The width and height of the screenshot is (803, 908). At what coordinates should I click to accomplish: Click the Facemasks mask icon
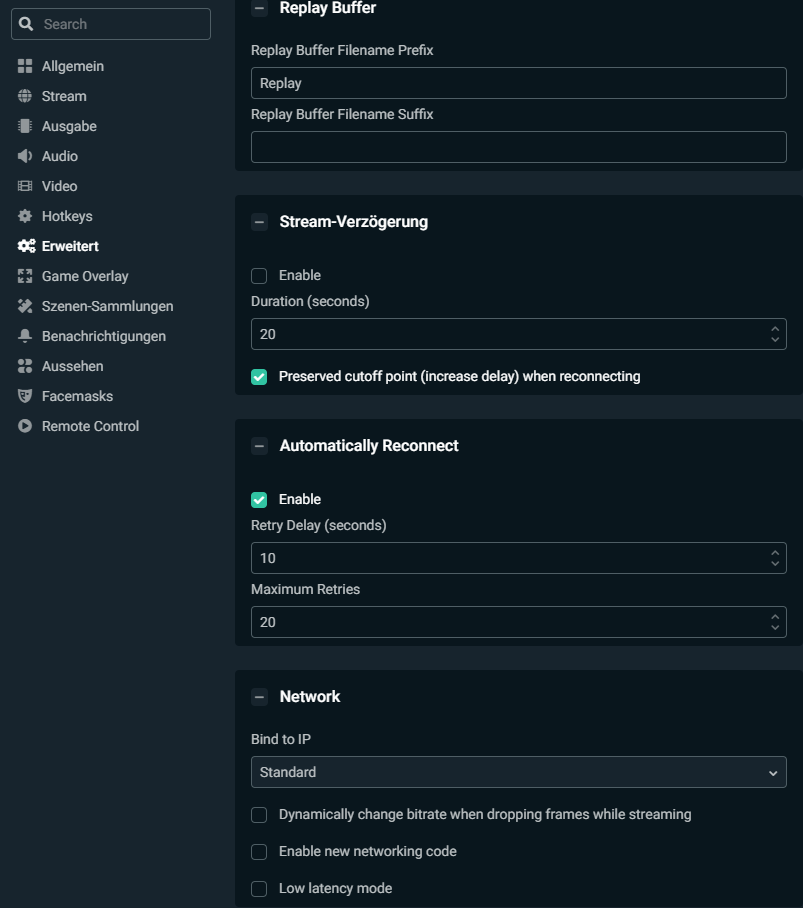click(25, 396)
